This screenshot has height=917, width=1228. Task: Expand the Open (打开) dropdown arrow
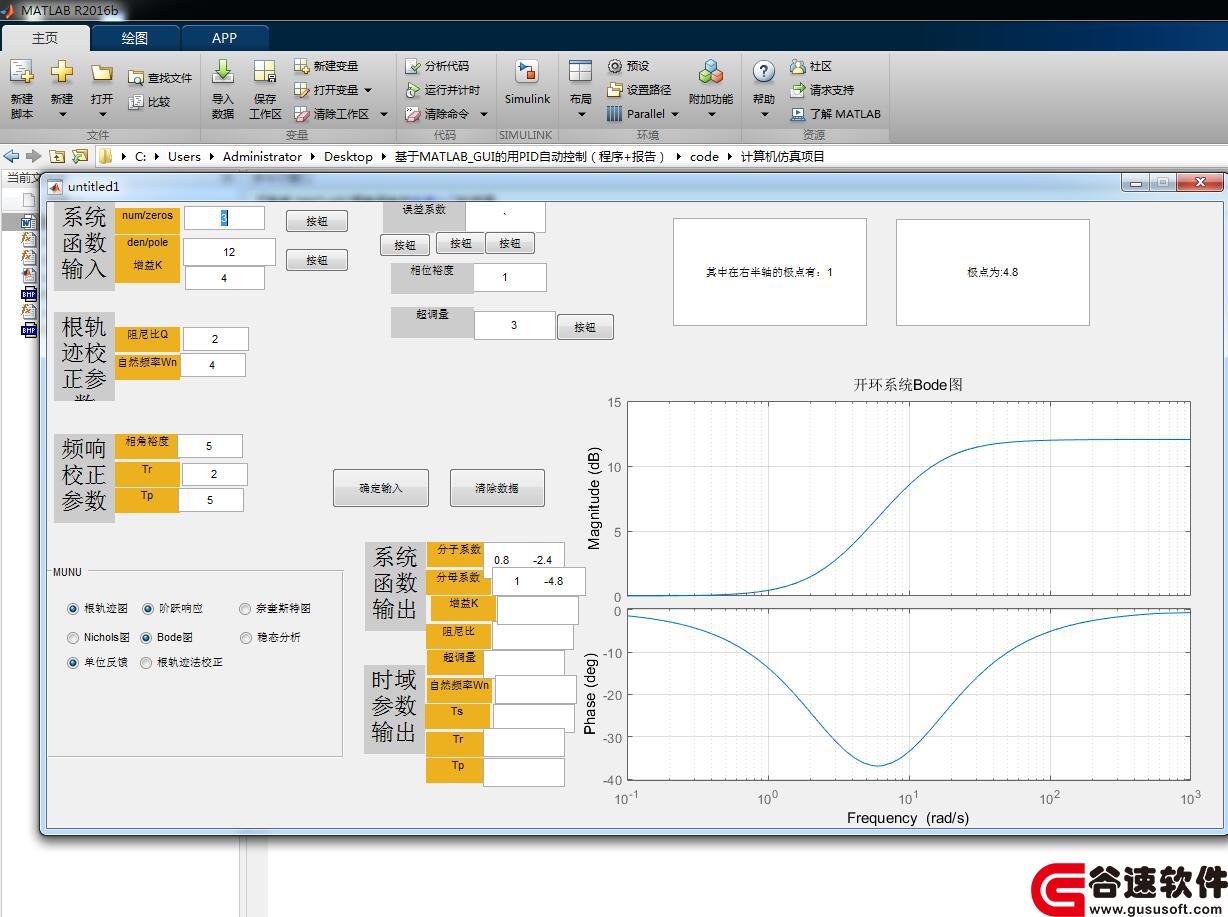click(x=102, y=115)
